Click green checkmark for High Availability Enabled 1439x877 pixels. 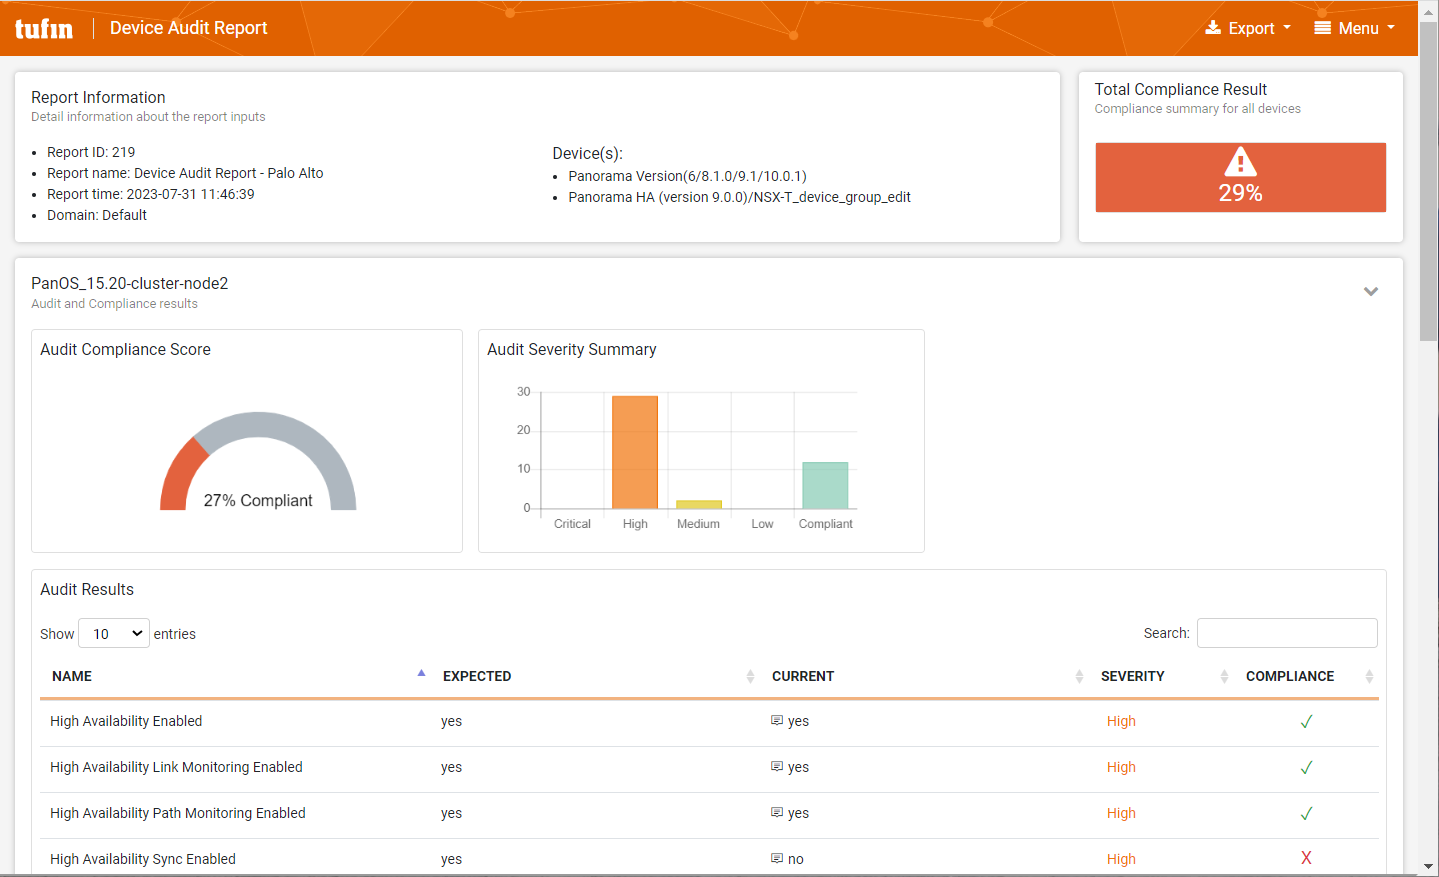coord(1306,721)
